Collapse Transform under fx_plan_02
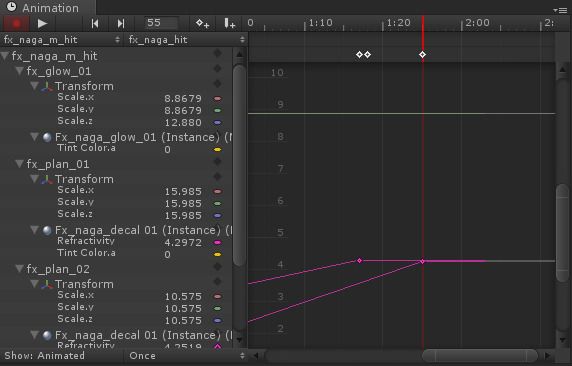This screenshot has width=572, height=366. (34, 284)
